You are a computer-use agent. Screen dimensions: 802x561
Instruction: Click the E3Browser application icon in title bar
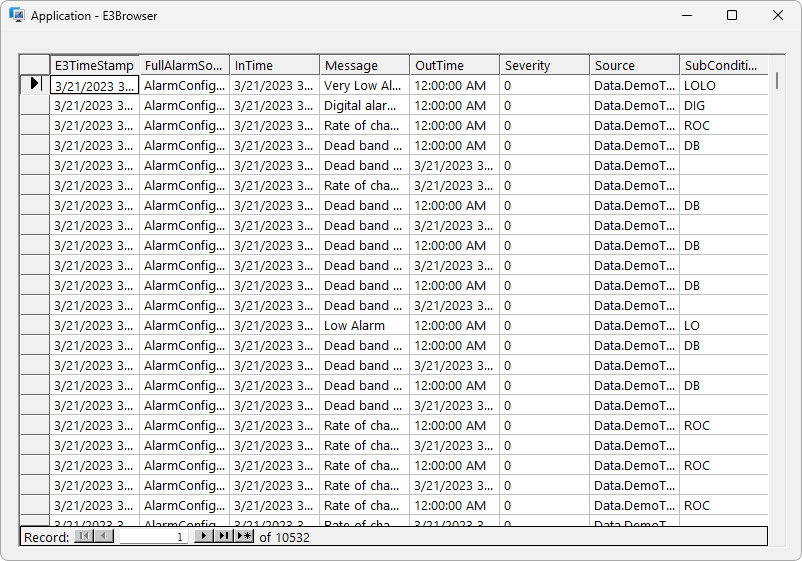tap(16, 15)
